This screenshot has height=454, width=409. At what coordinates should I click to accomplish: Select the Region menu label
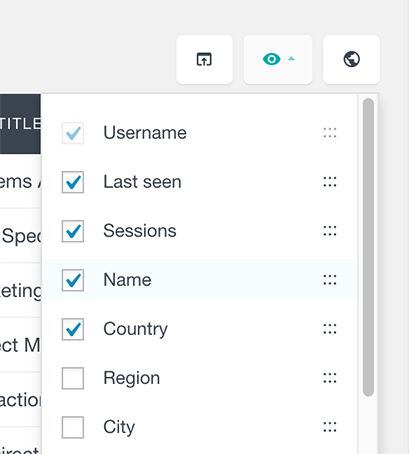click(132, 378)
